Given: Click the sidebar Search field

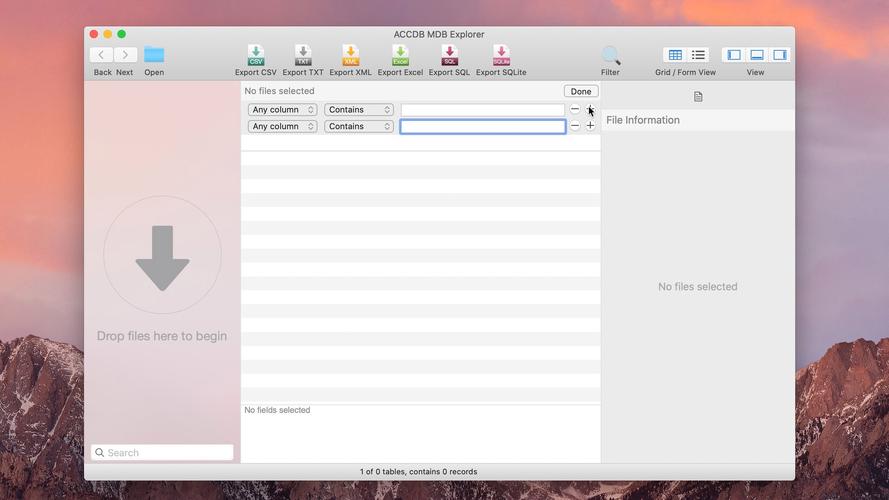Looking at the screenshot, I should coord(162,452).
